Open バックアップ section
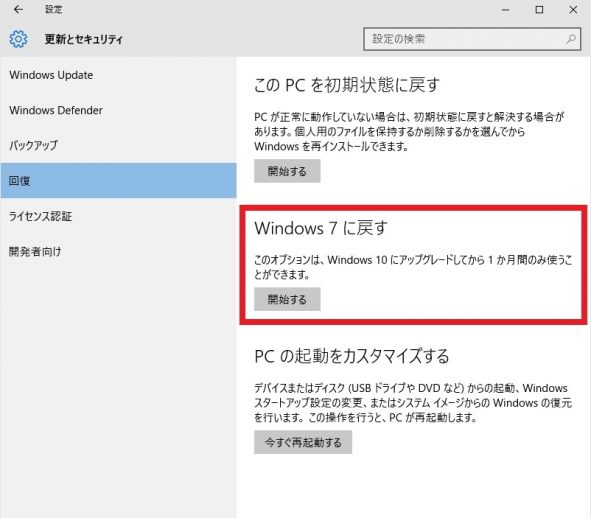Screen dimensions: 591x518 pos(118,145)
